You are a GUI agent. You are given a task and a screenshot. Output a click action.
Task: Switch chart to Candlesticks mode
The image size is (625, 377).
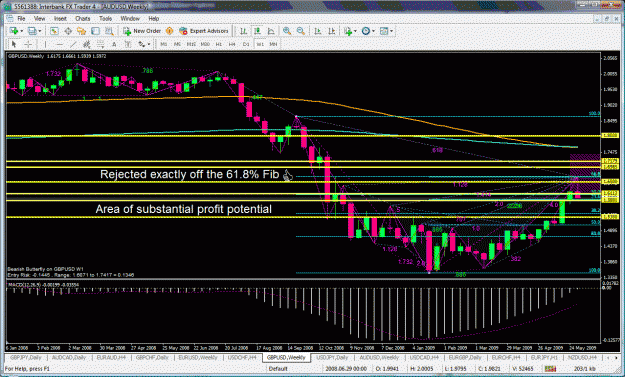pos(257,31)
